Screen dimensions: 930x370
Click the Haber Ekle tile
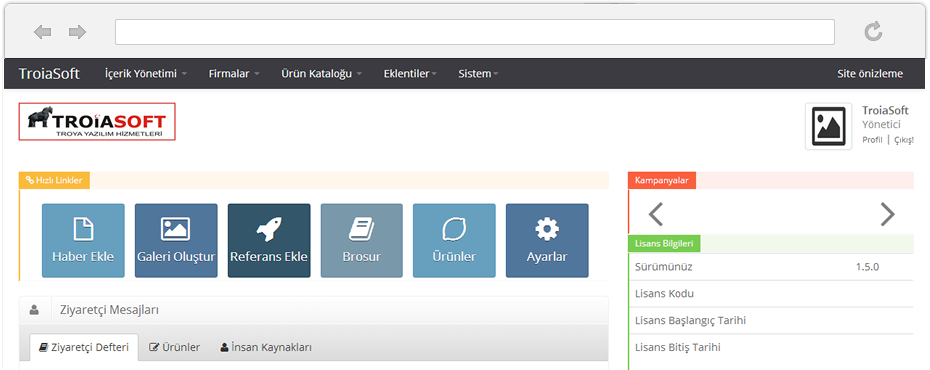[x=83, y=241]
